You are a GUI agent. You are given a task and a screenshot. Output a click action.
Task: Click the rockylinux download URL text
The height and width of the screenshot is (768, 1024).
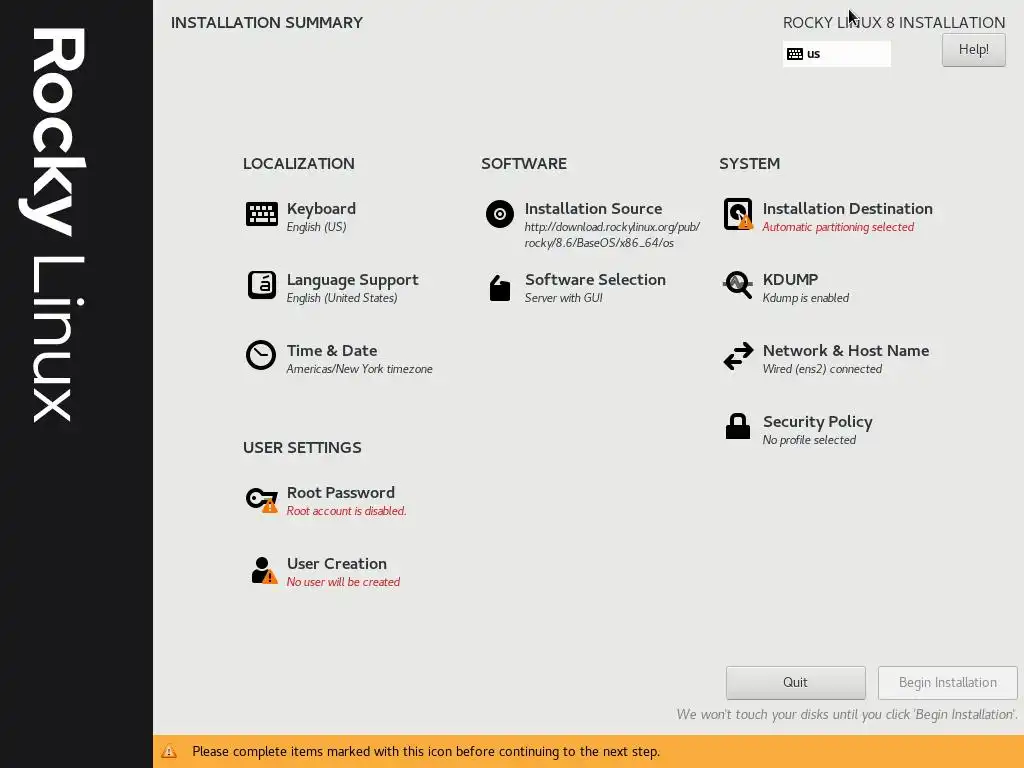coord(612,235)
